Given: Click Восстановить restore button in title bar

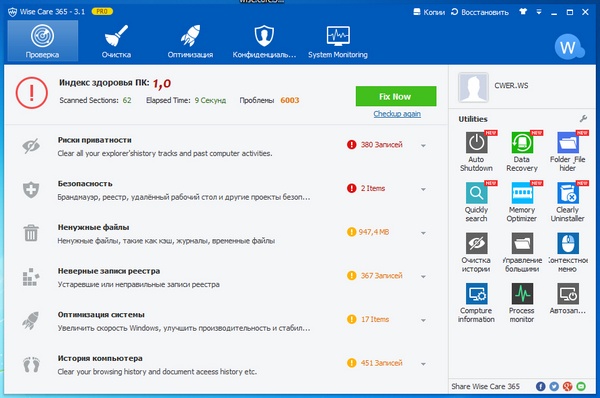Looking at the screenshot, I should (x=479, y=12).
